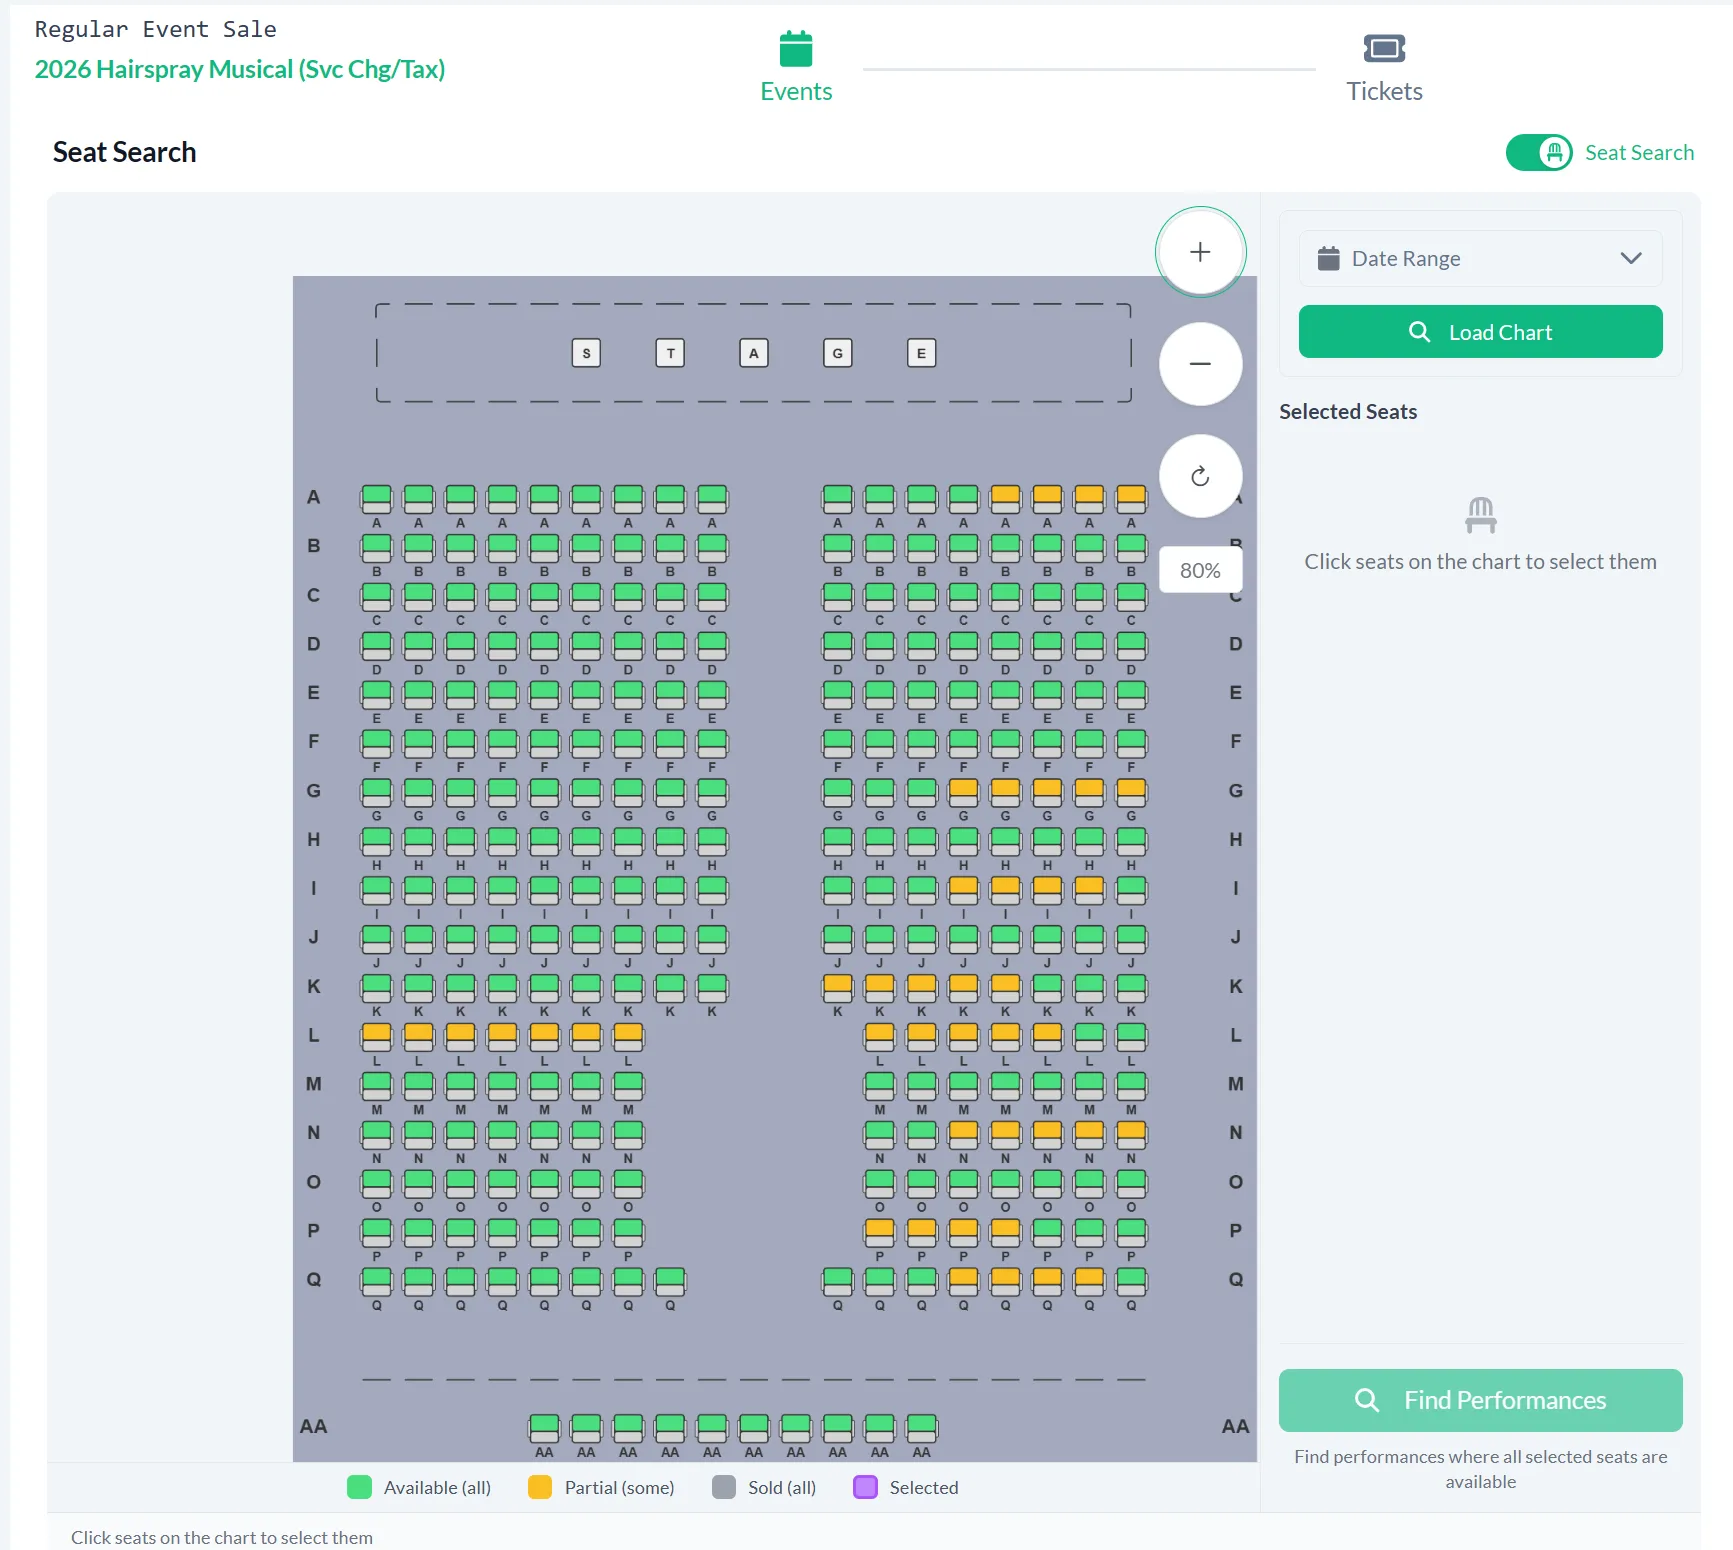1733x1550 pixels.
Task: Select first yellow seat in right row K
Action: pos(837,987)
